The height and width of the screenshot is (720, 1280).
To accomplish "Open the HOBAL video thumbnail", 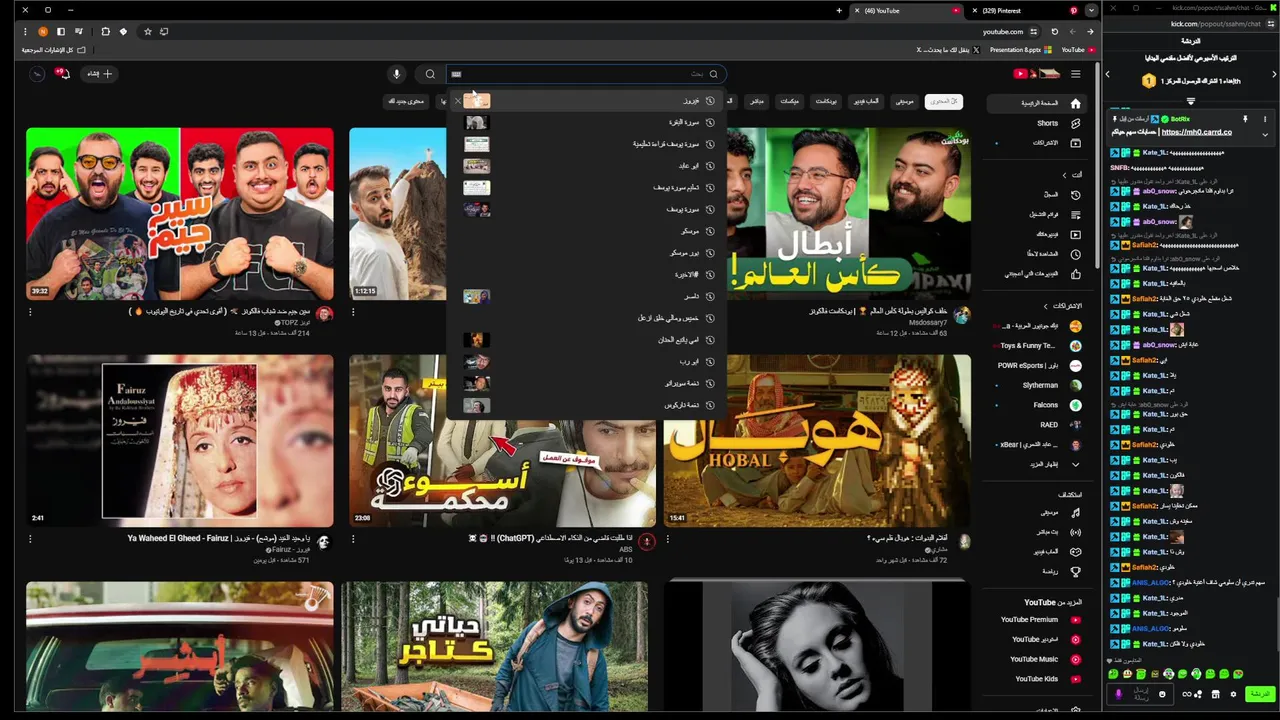I will (x=817, y=440).
